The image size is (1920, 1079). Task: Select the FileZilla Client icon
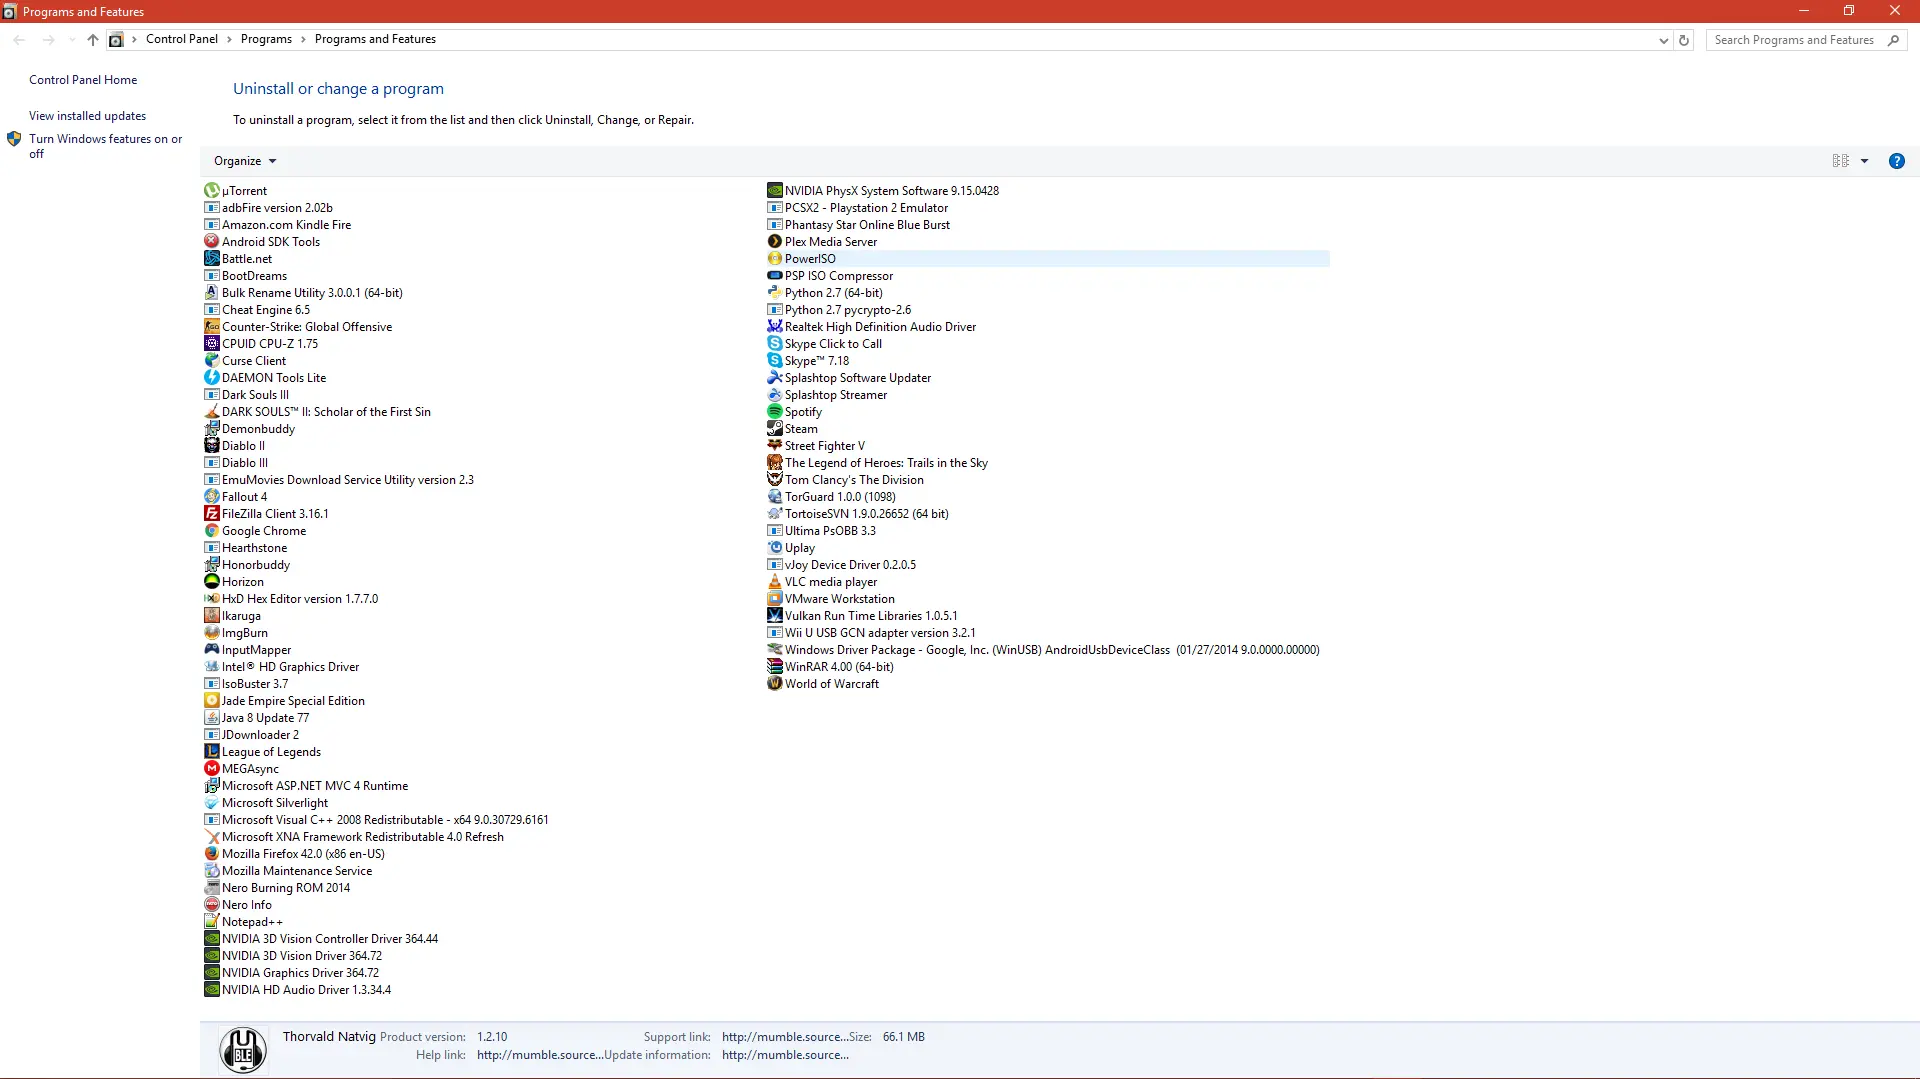[x=212, y=513]
